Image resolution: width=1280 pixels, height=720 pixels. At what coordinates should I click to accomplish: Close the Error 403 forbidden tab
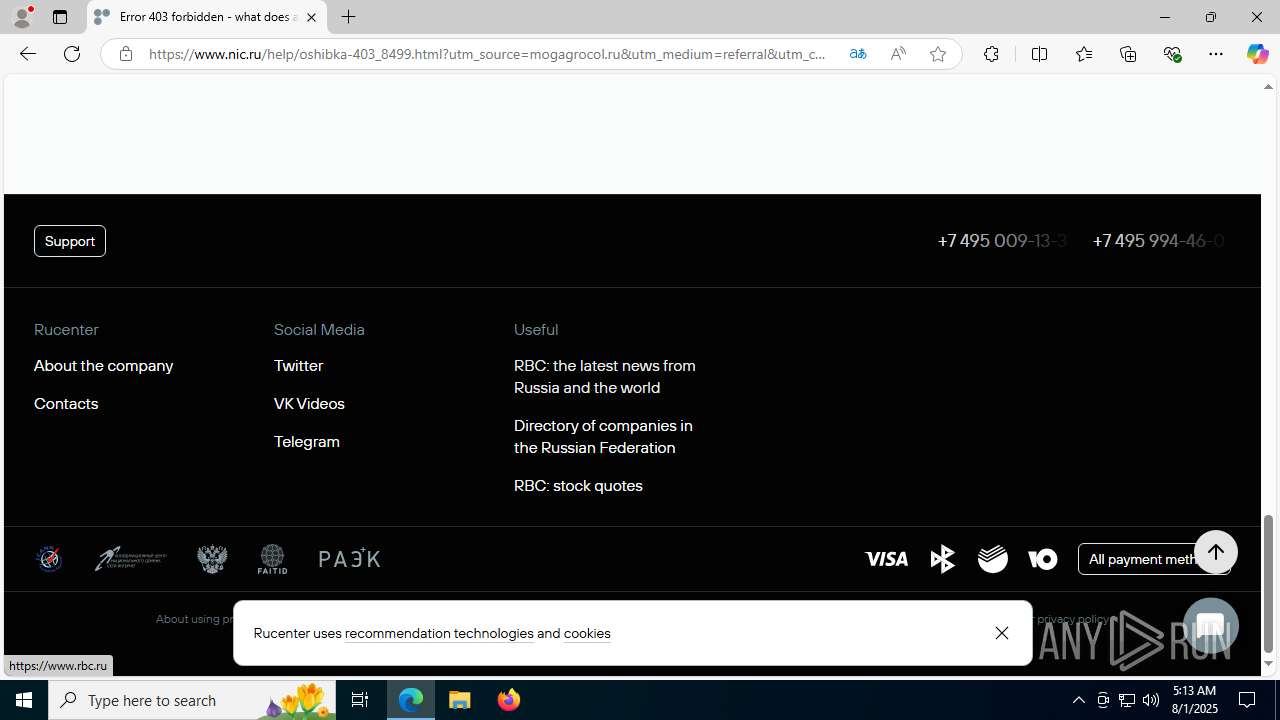point(311,17)
